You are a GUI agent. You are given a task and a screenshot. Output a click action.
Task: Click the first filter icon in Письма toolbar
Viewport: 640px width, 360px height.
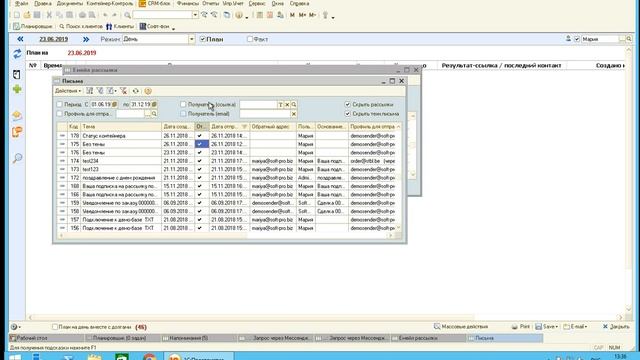coord(90,91)
